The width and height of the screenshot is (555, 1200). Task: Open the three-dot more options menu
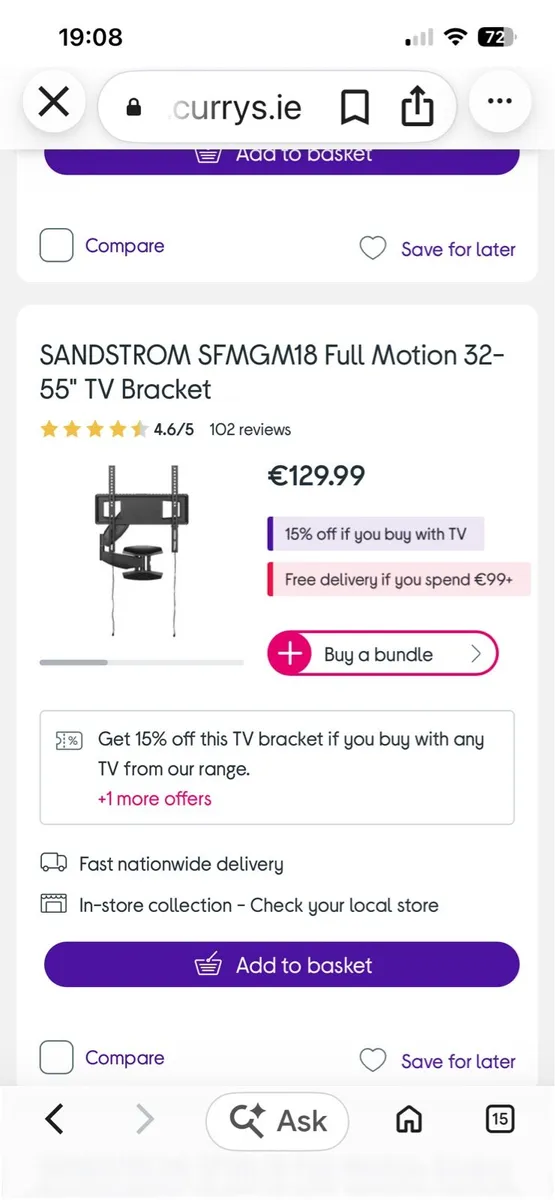[x=499, y=103]
